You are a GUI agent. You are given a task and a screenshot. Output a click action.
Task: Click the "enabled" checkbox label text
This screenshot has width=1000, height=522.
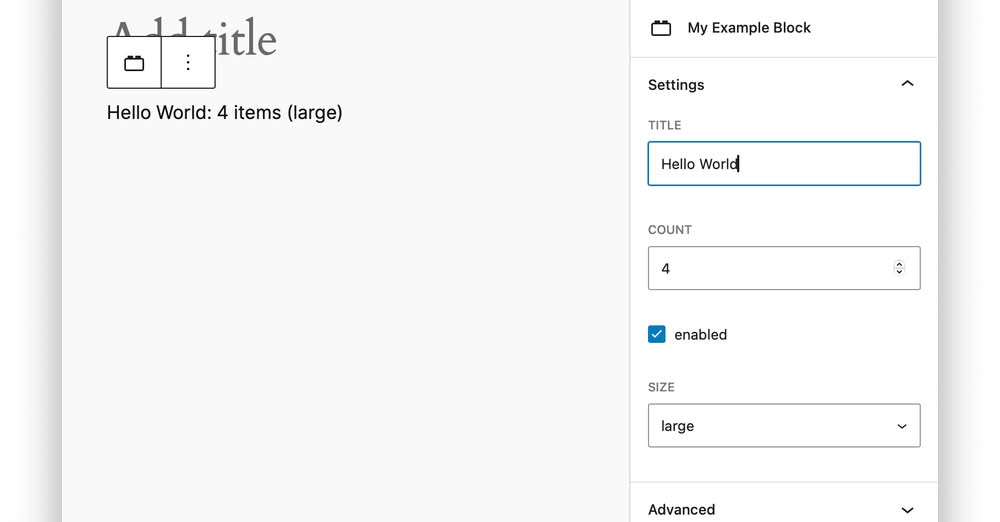coord(700,335)
